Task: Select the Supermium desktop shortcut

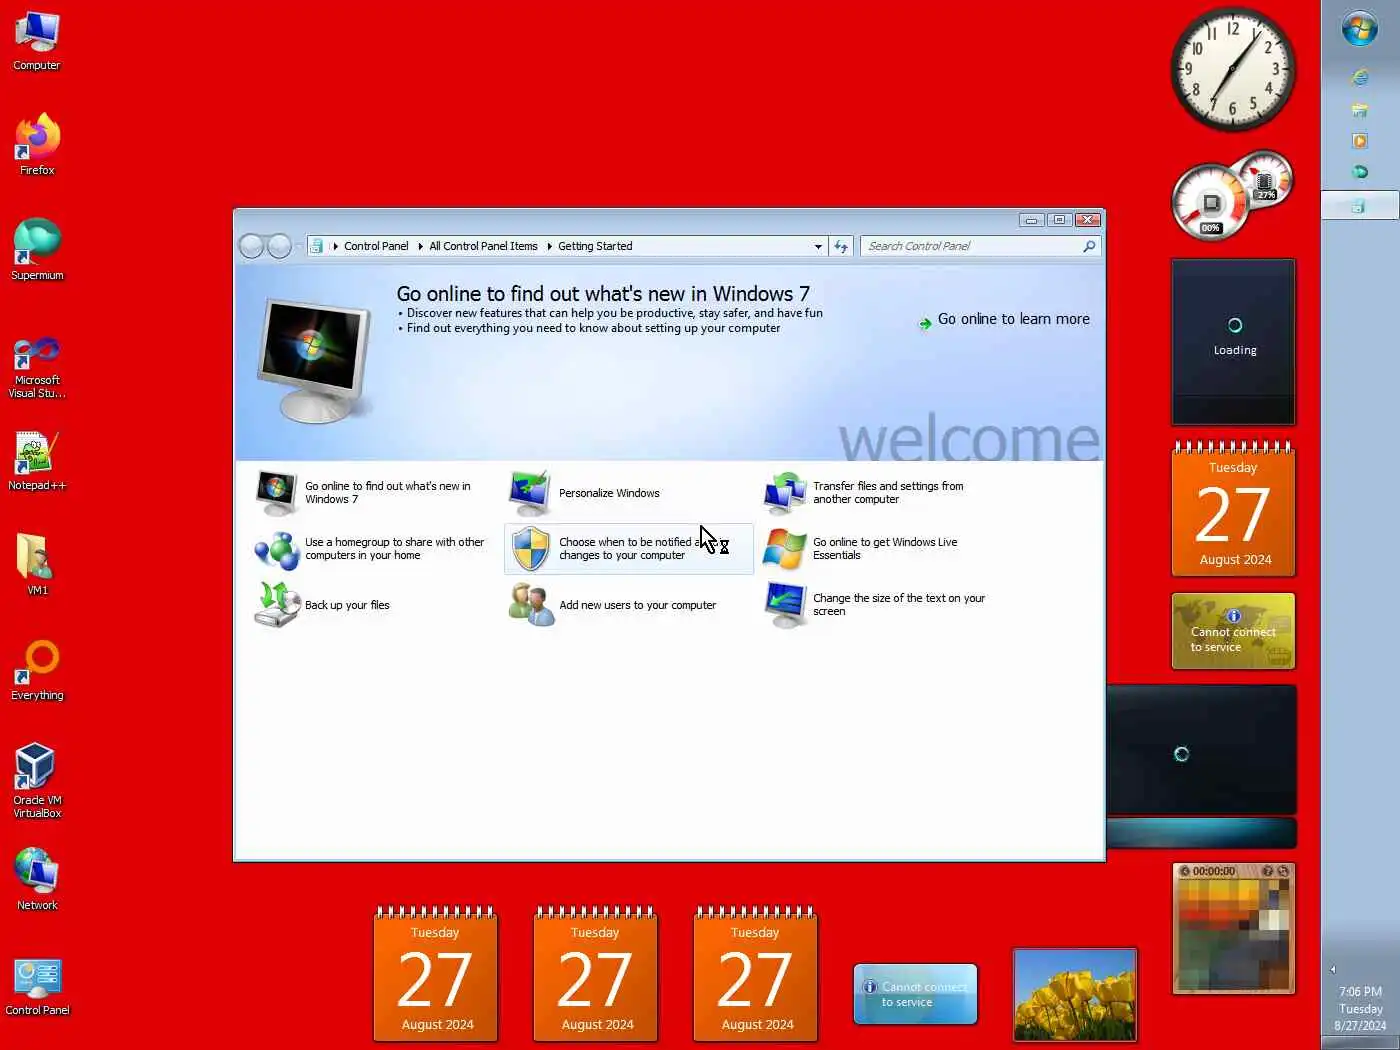Action: pos(37,250)
